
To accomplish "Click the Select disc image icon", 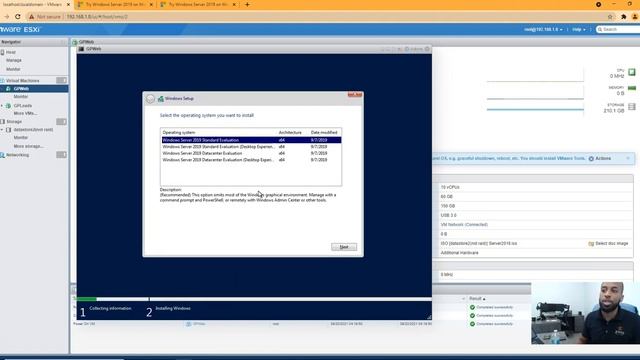I will (x=591, y=244).
